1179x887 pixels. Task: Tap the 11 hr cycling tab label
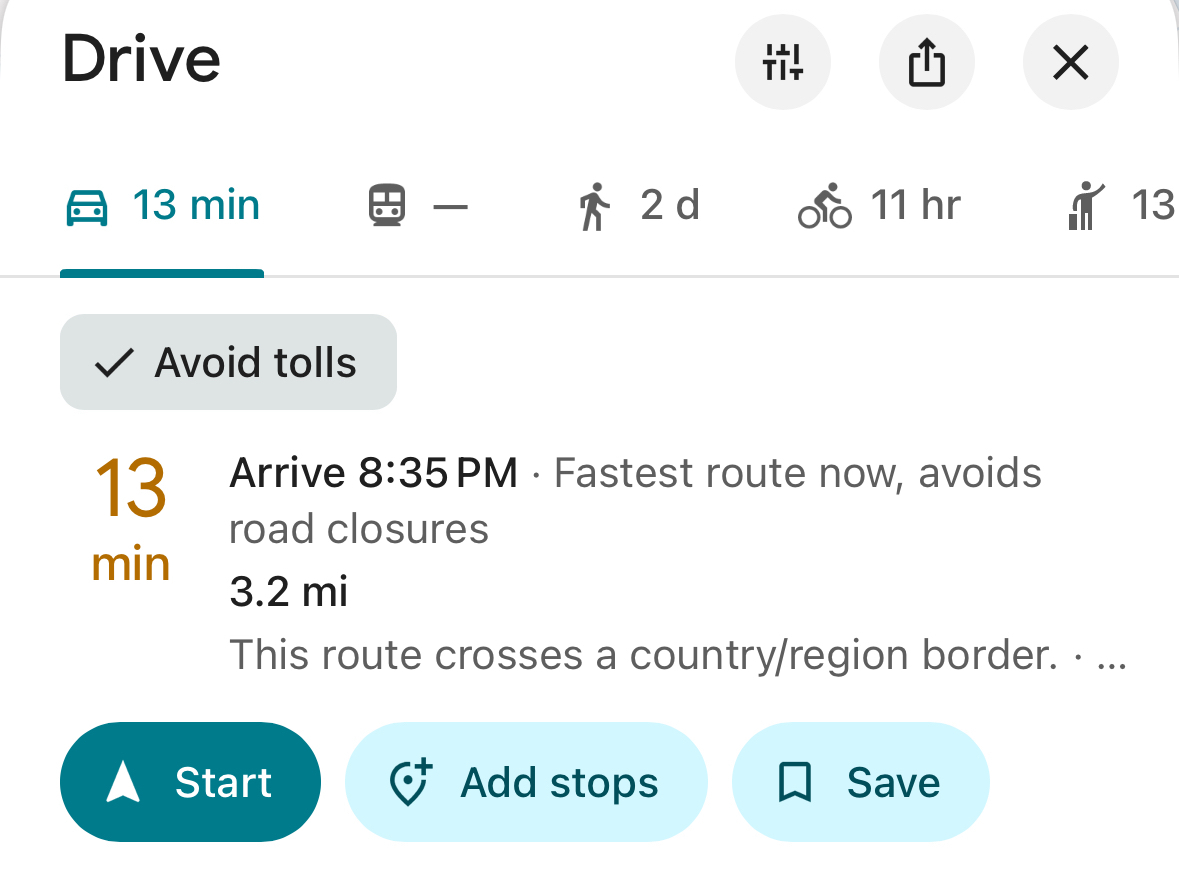[915, 206]
